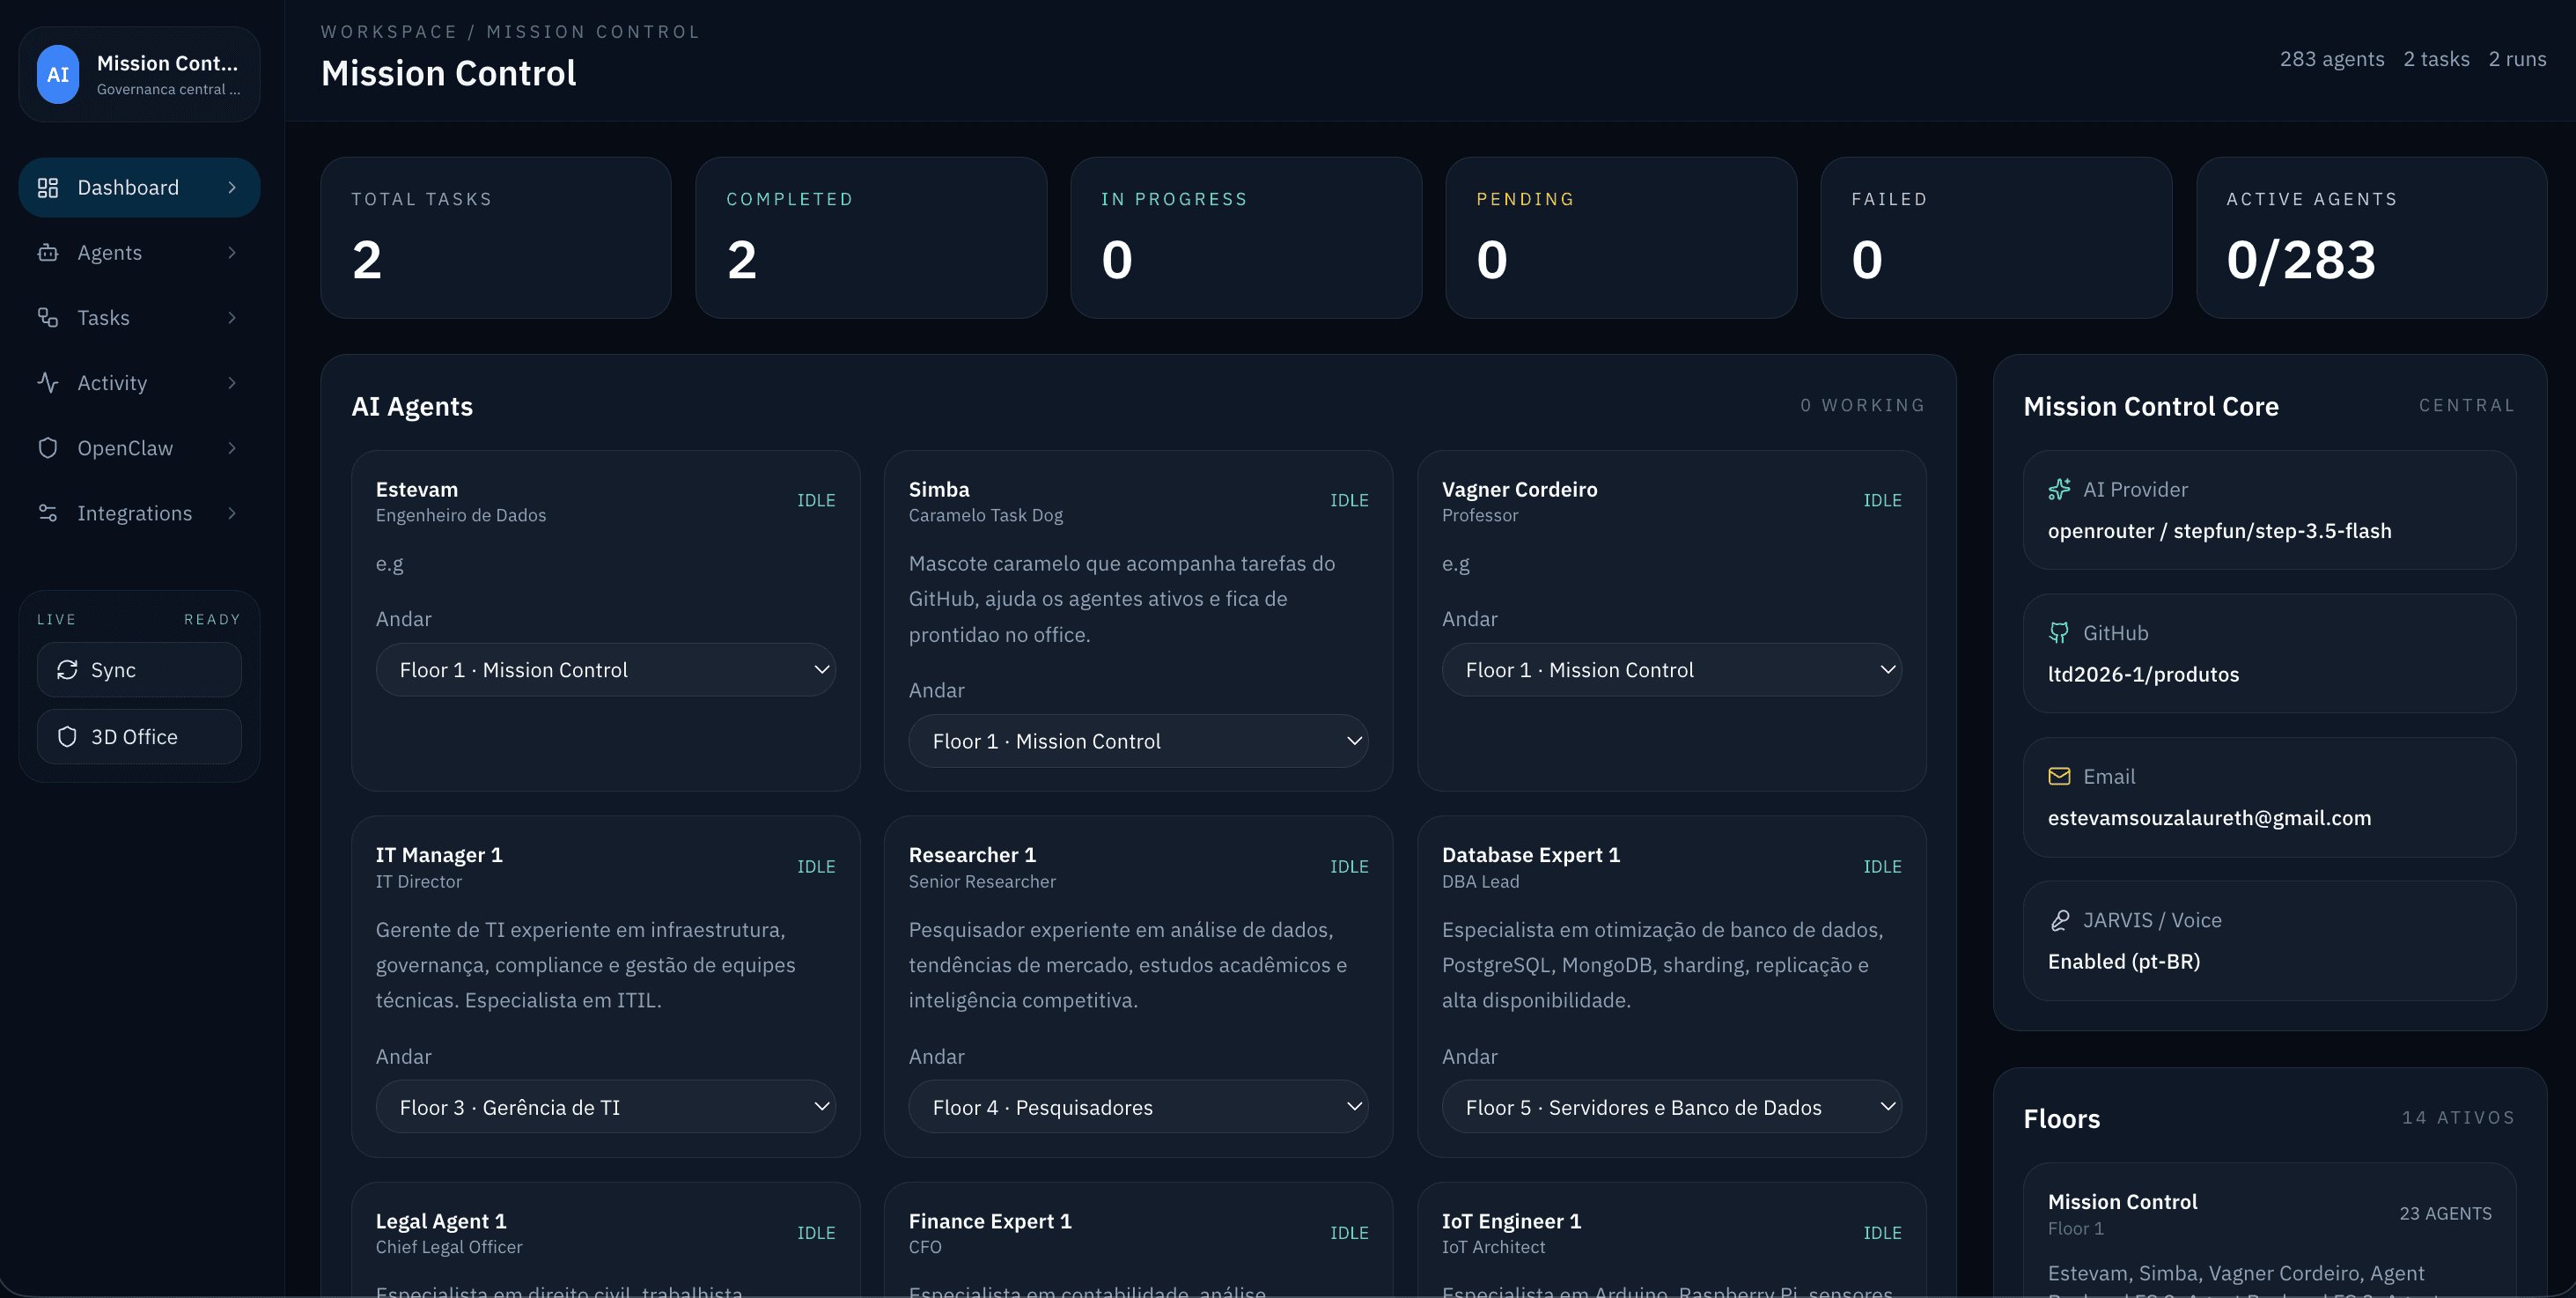This screenshot has height=1298, width=2576.
Task: Select the Pending stat card
Action: (1621, 238)
